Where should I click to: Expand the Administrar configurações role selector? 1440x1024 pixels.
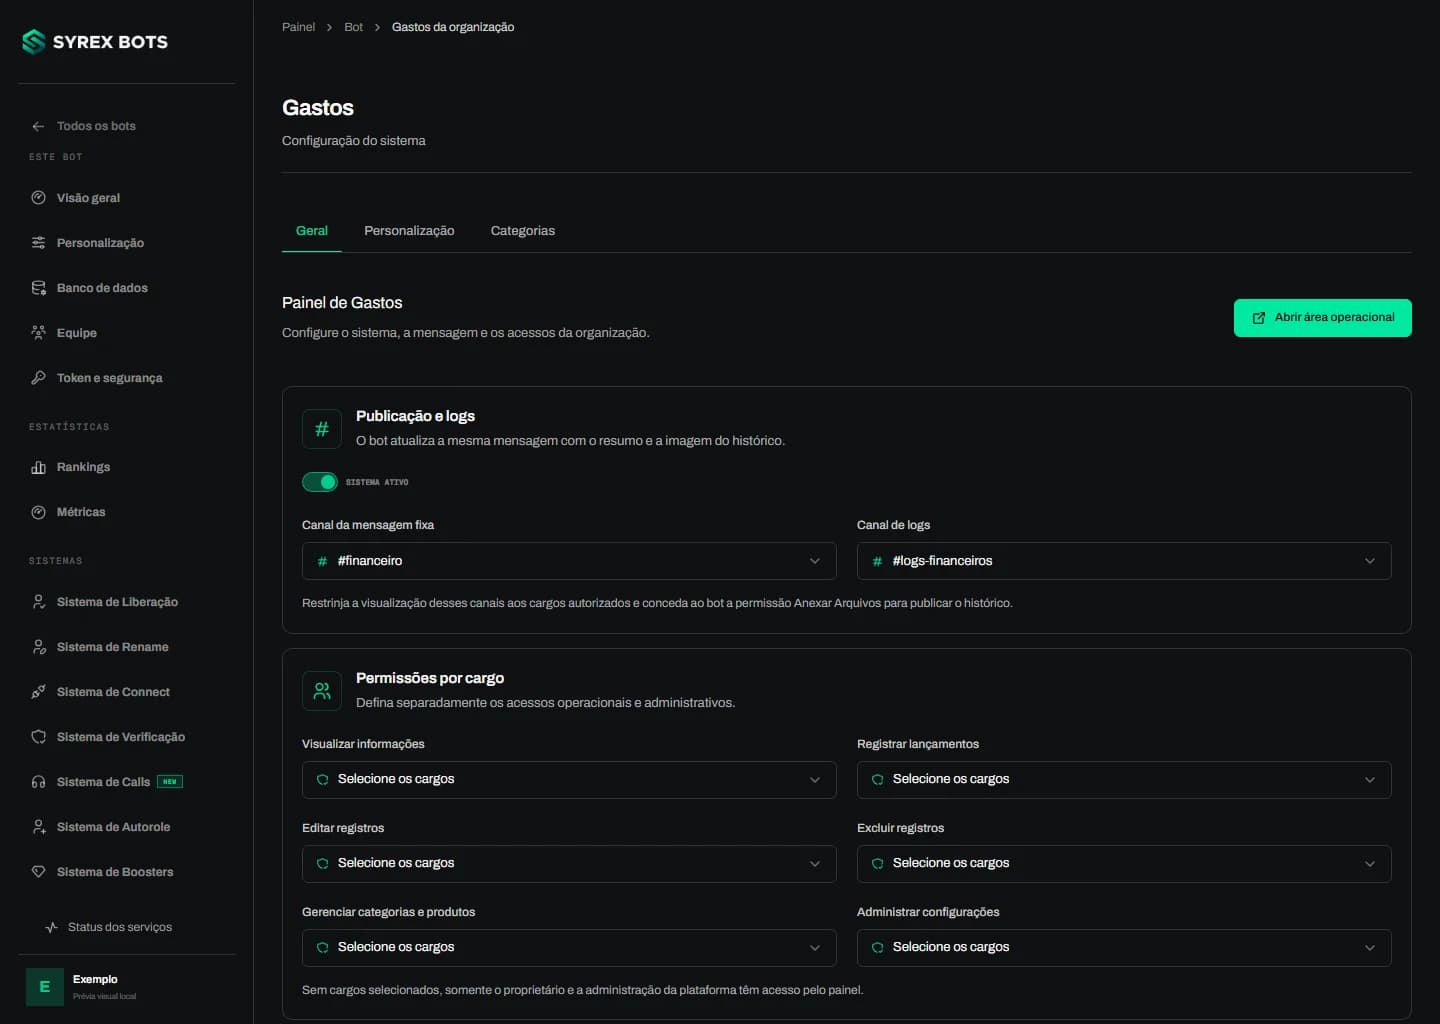point(1124,948)
